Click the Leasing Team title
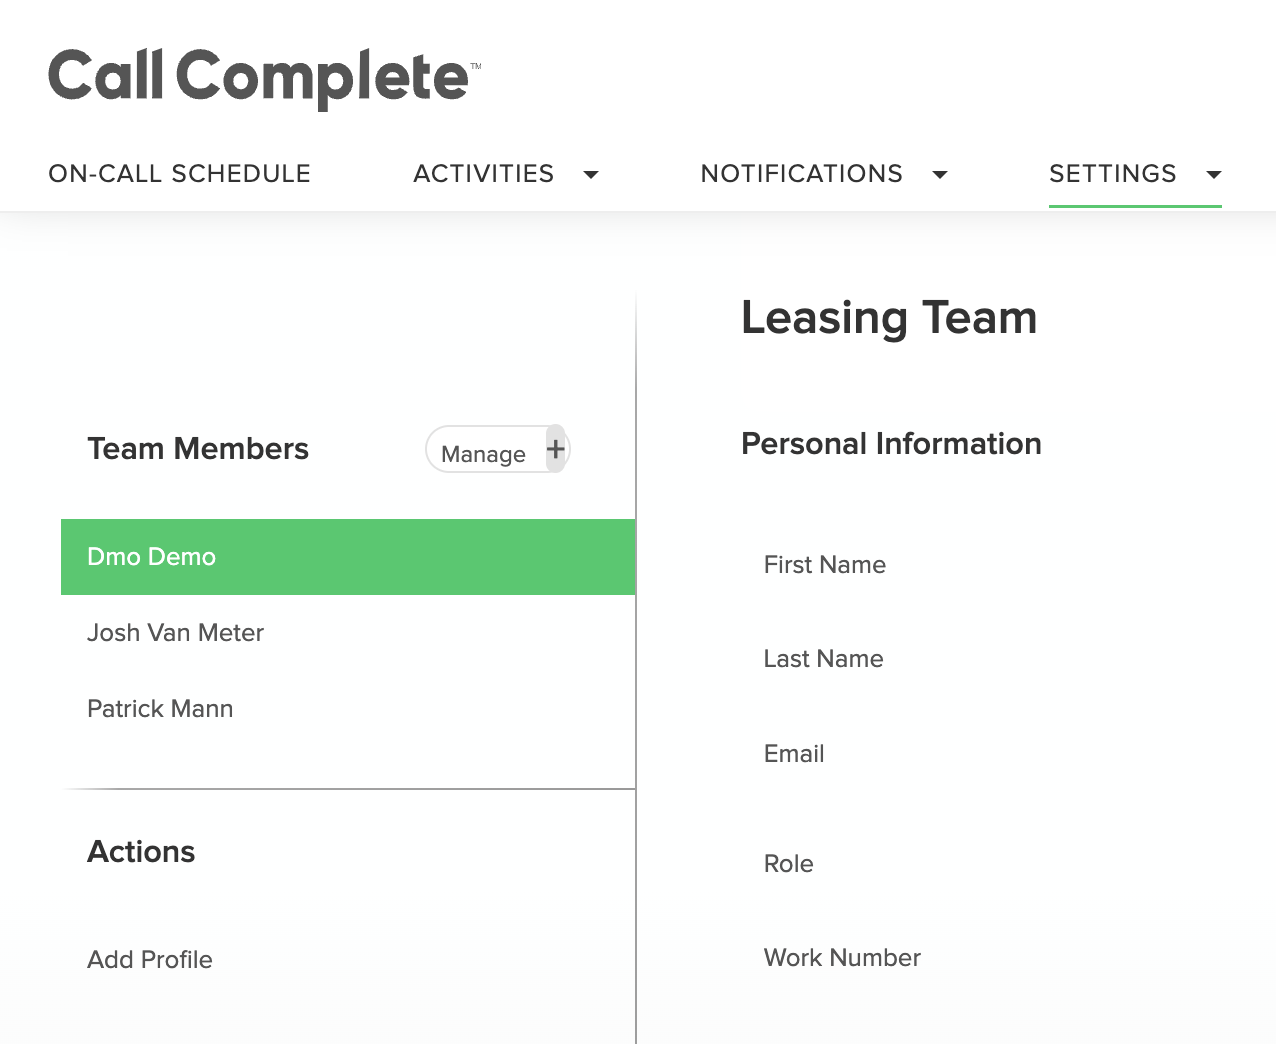 (x=889, y=318)
